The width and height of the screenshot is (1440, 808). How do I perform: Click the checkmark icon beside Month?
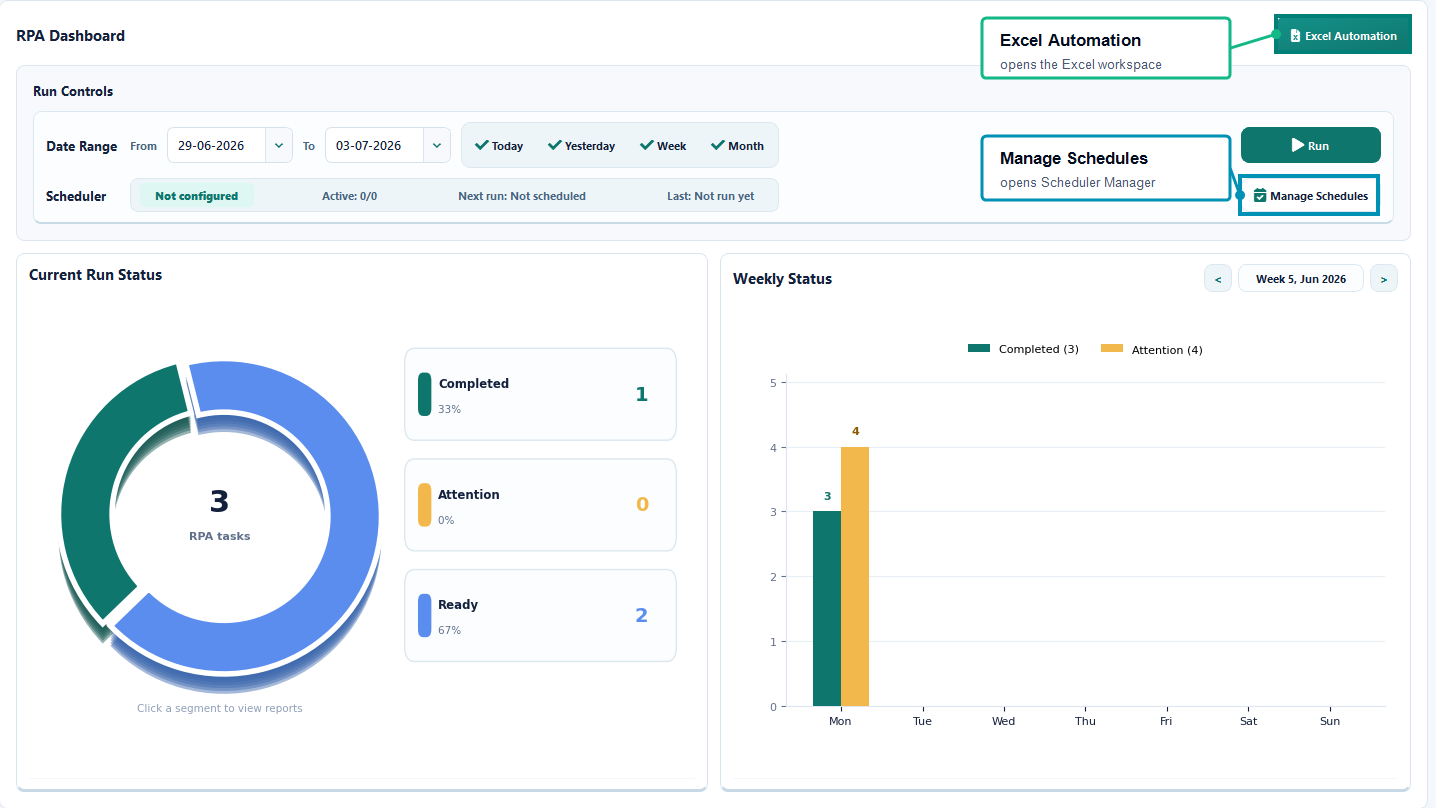717,145
